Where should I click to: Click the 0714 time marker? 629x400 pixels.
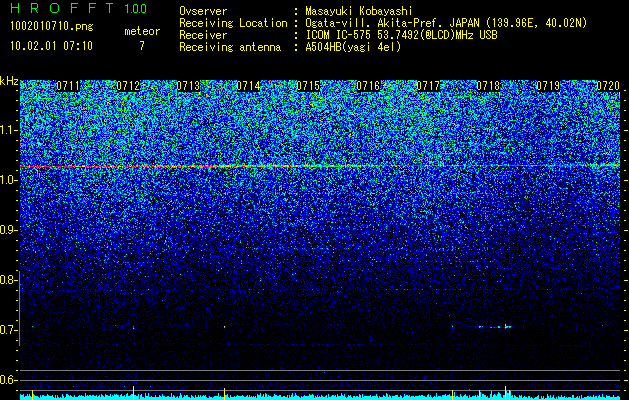click(248, 86)
